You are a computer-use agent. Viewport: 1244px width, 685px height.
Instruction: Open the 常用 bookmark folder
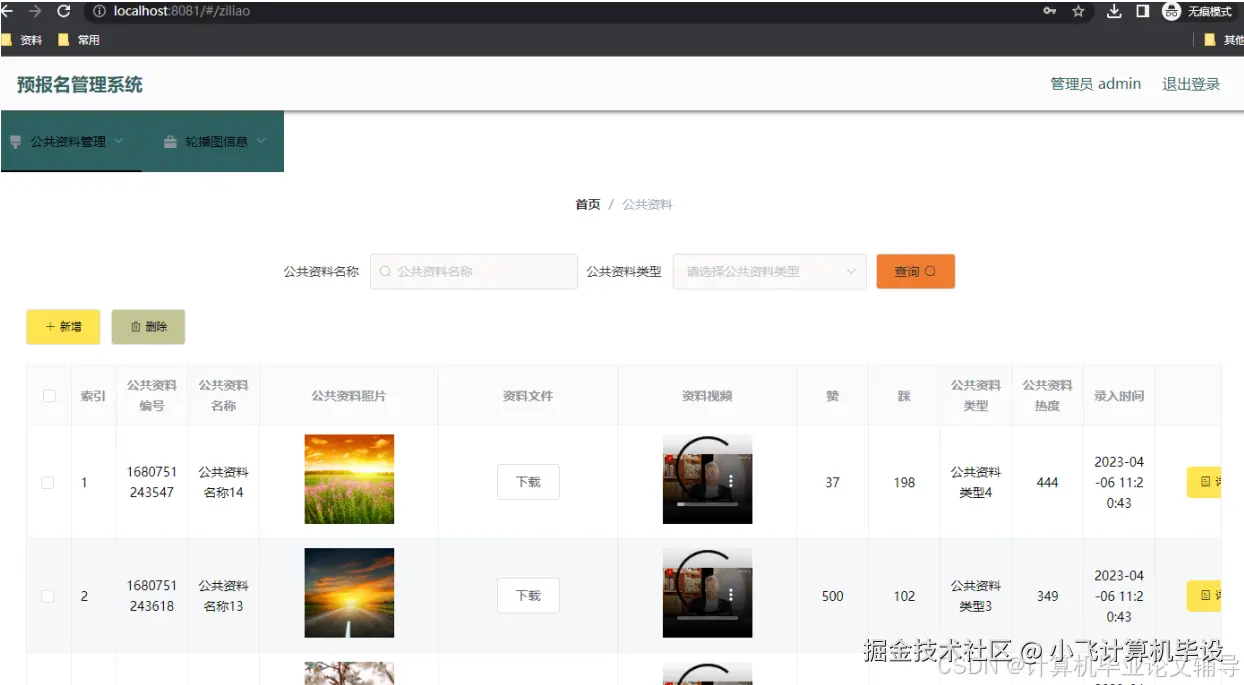click(79, 40)
